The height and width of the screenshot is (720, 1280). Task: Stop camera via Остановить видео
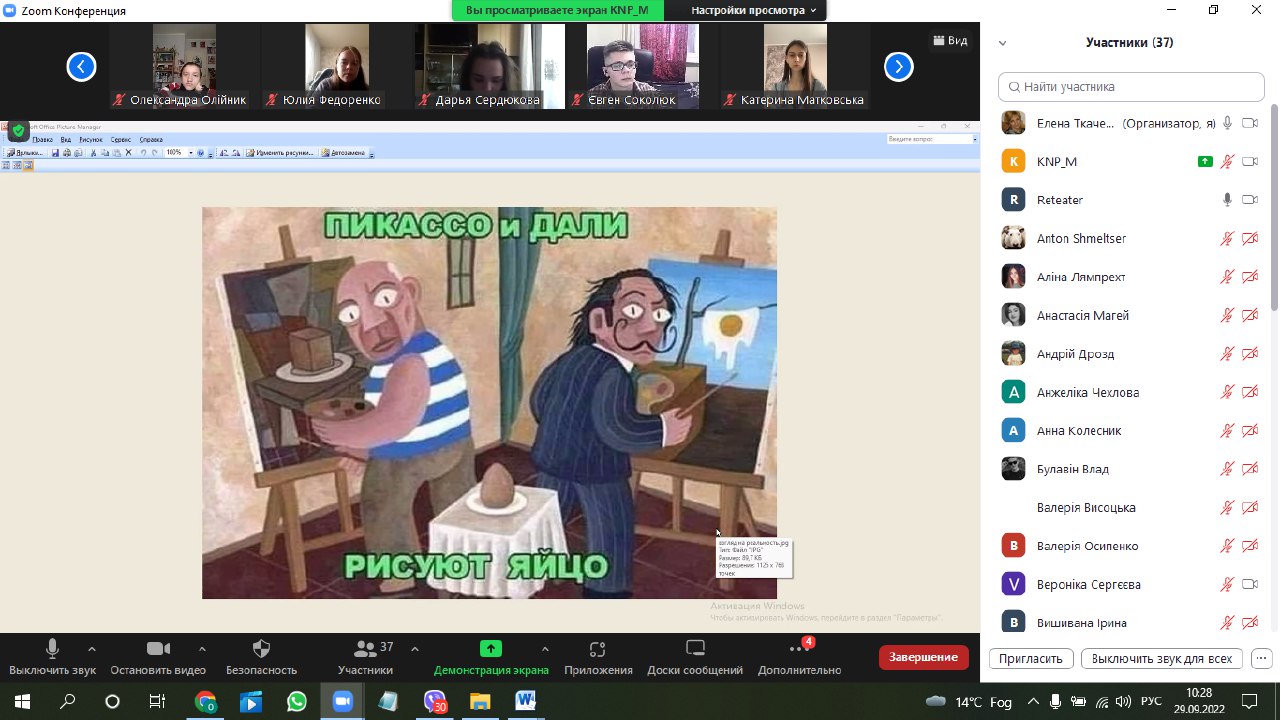pos(158,658)
